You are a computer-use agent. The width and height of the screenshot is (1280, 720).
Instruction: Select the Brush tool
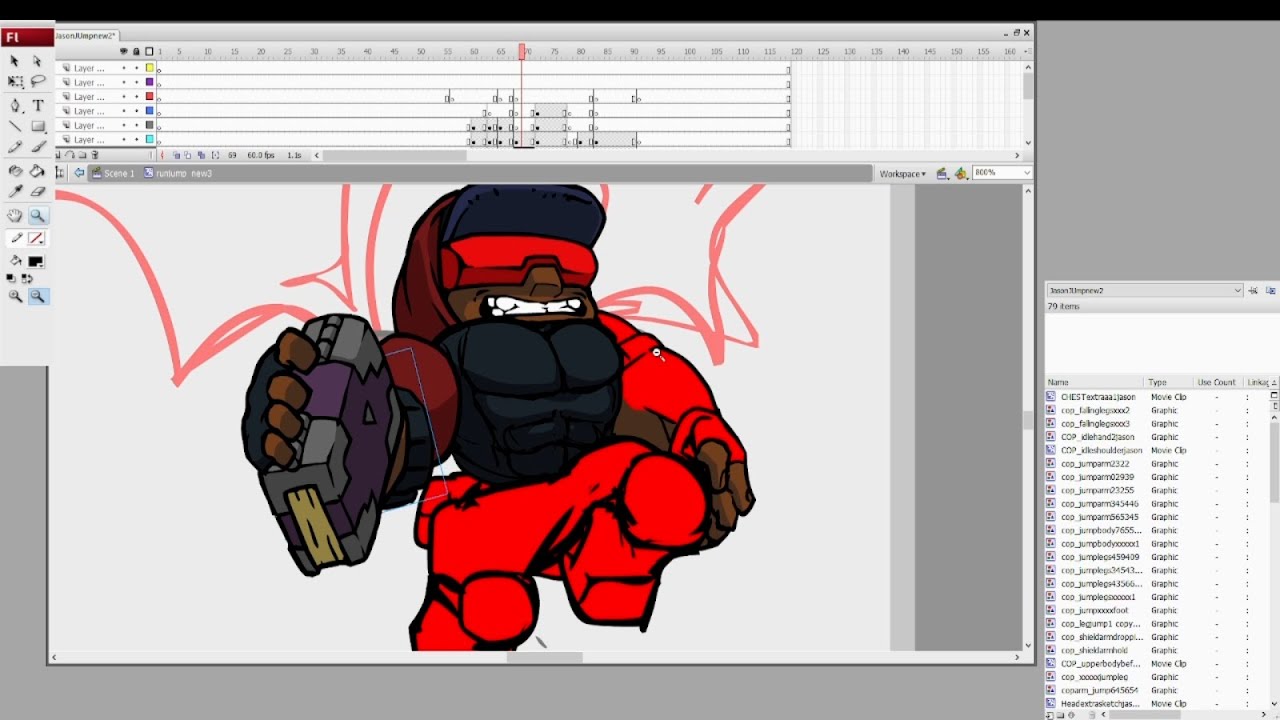(x=37, y=147)
